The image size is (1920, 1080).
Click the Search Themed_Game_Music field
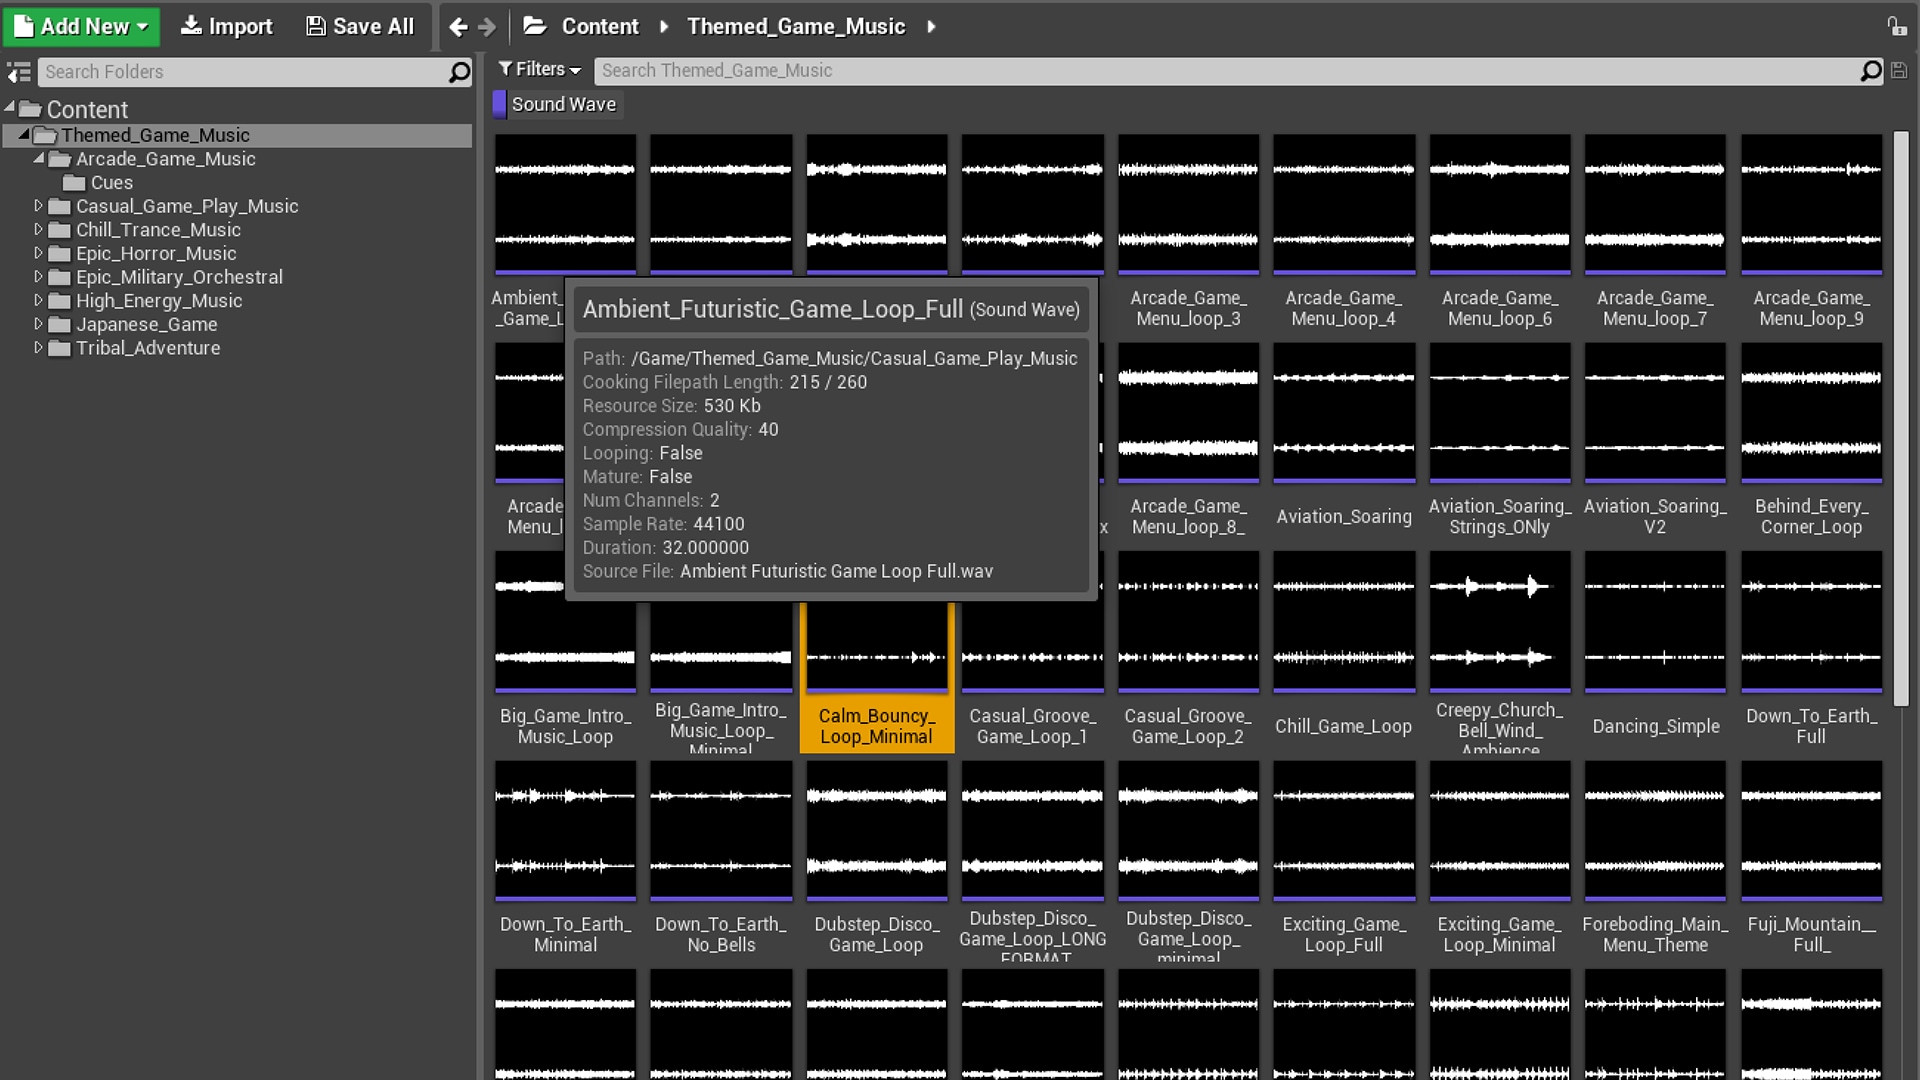pos(1227,71)
